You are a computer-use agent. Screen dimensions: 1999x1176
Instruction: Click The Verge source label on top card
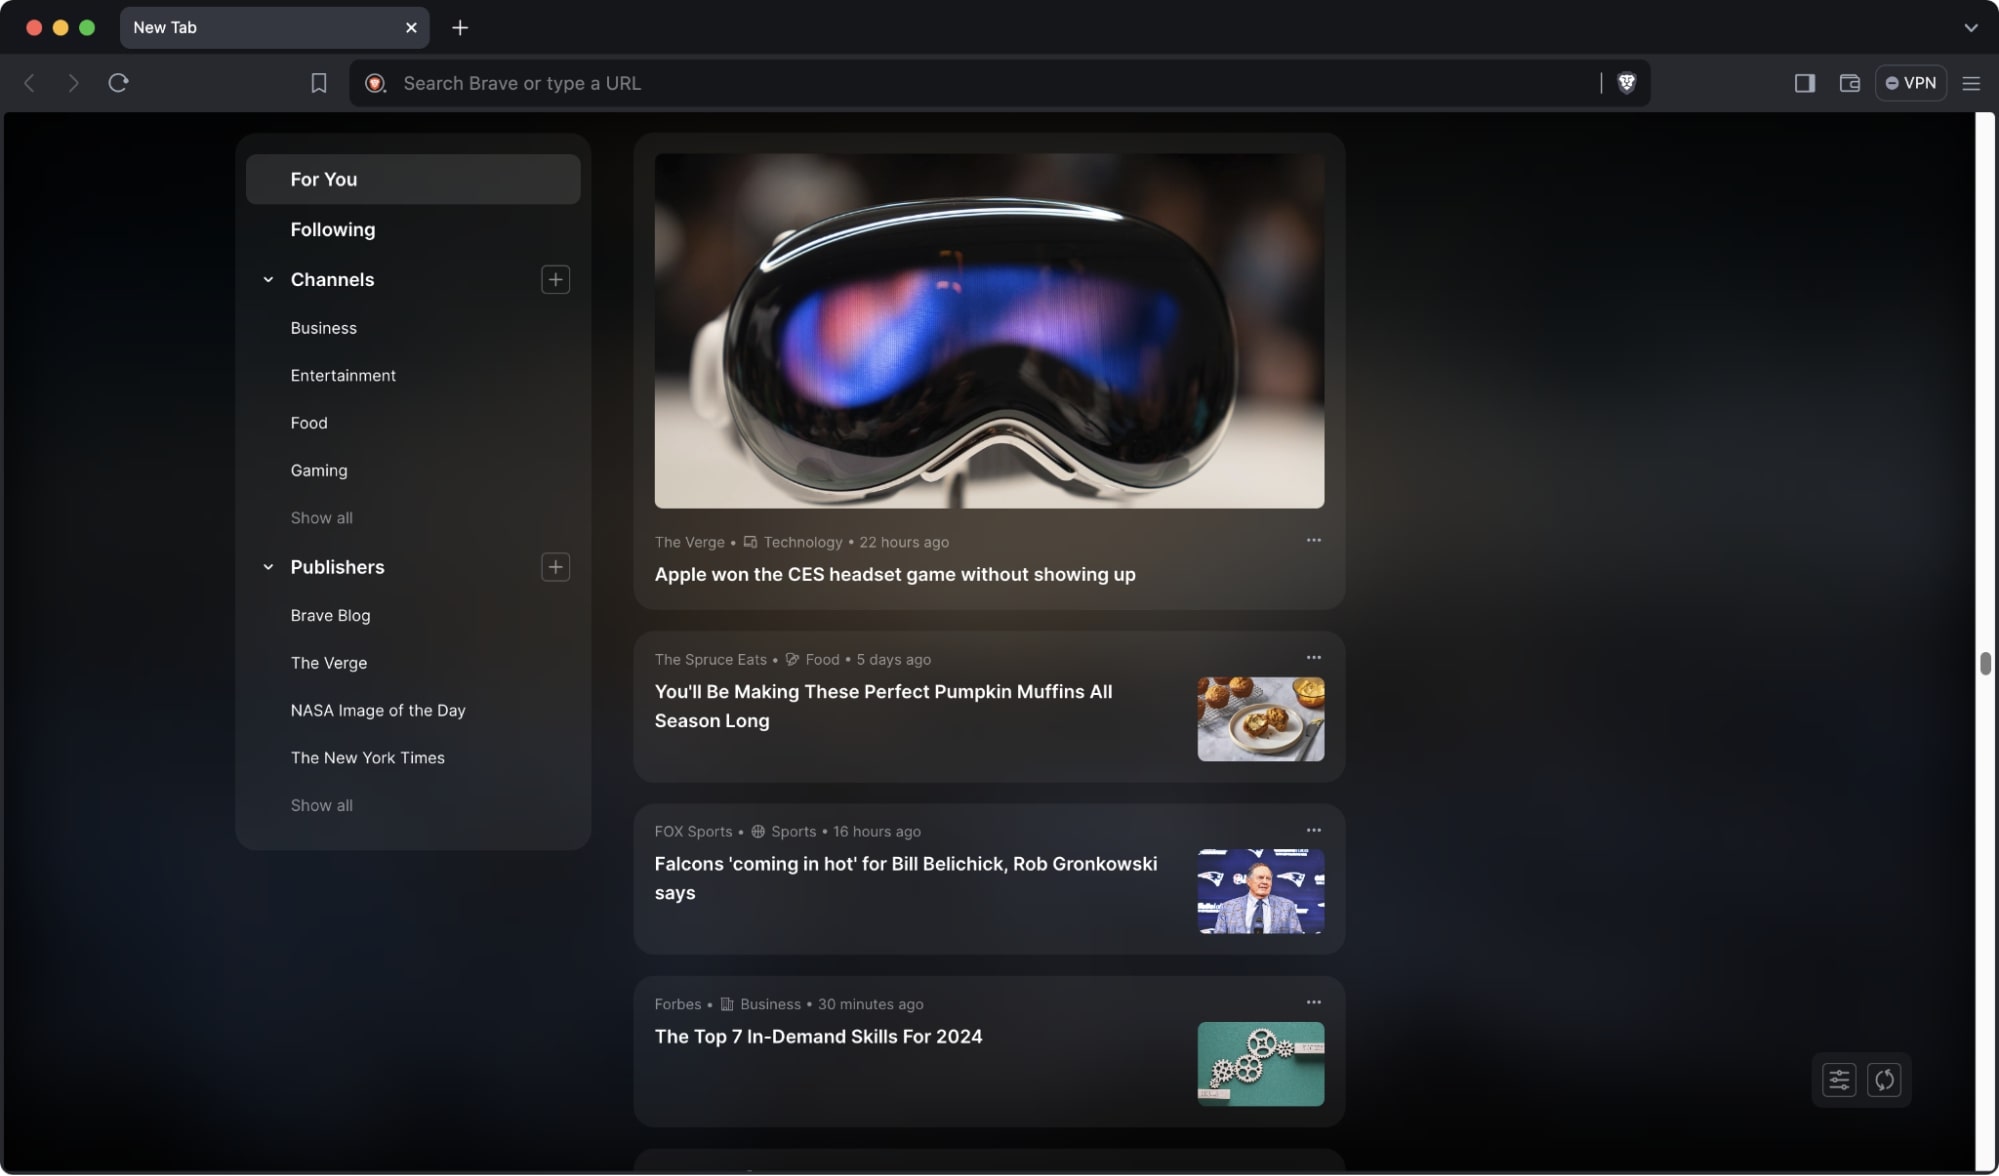689,542
